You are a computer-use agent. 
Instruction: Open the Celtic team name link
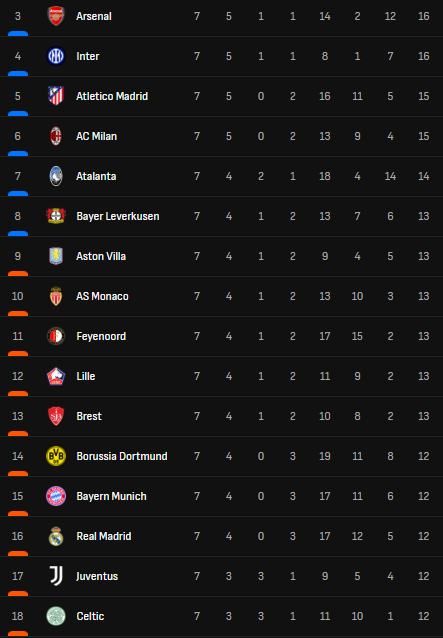coord(90,616)
